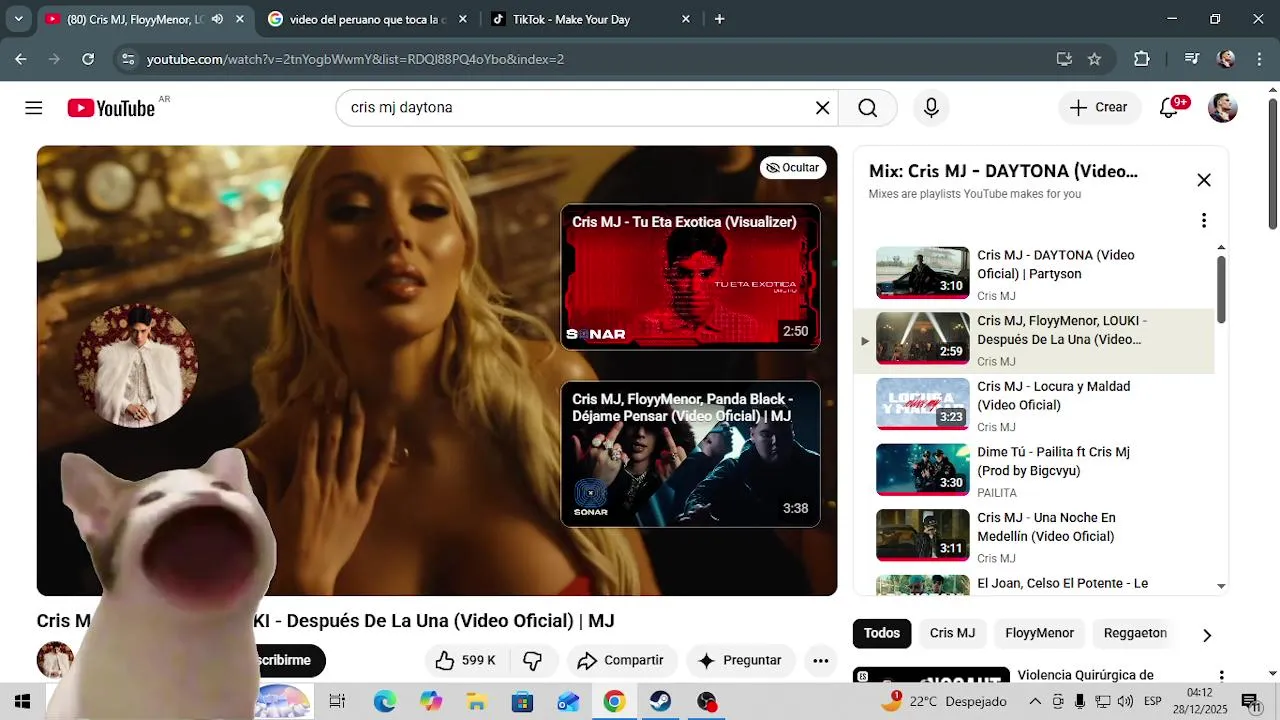
Task: Open the Chrome extensions puzzle icon
Action: (1142, 59)
